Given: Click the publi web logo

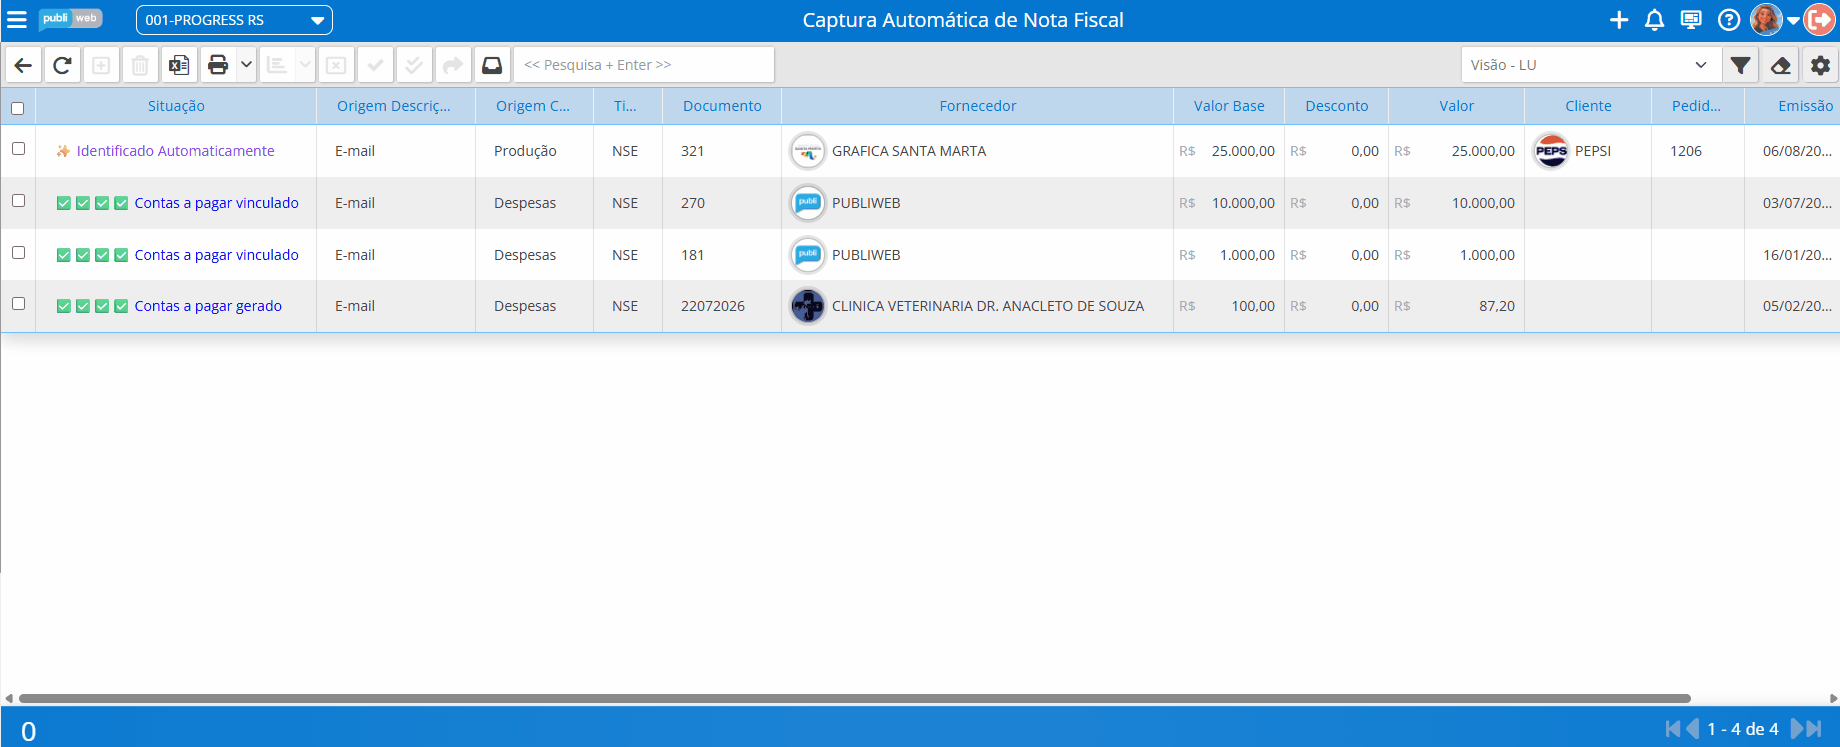Looking at the screenshot, I should pos(71,19).
